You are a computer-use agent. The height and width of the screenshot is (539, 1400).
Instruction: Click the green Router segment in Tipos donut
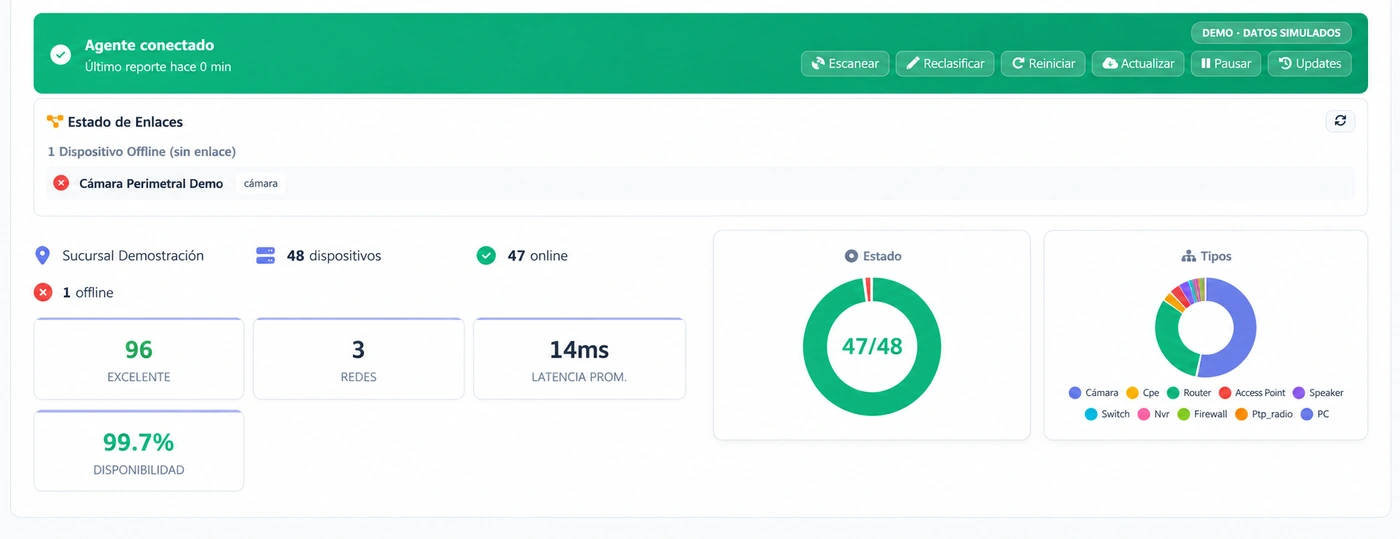pyautogui.click(x=1168, y=338)
